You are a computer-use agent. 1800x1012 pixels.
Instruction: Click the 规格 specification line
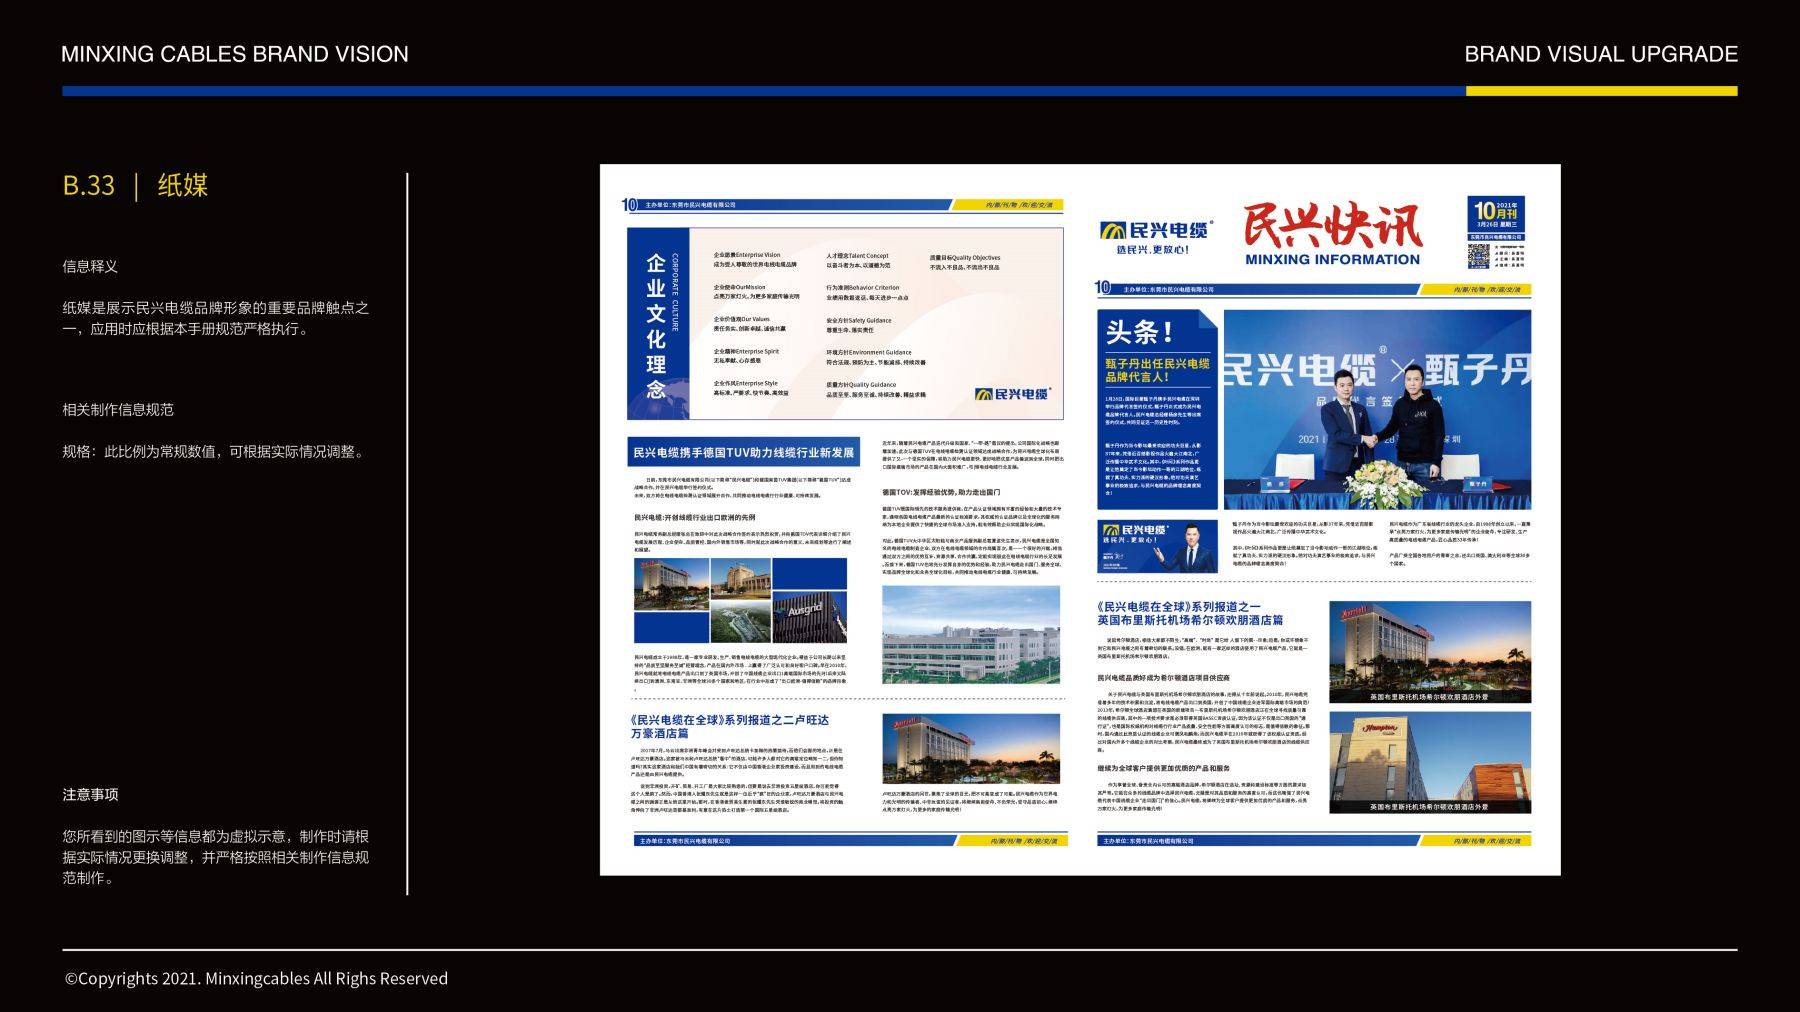coord(215,451)
